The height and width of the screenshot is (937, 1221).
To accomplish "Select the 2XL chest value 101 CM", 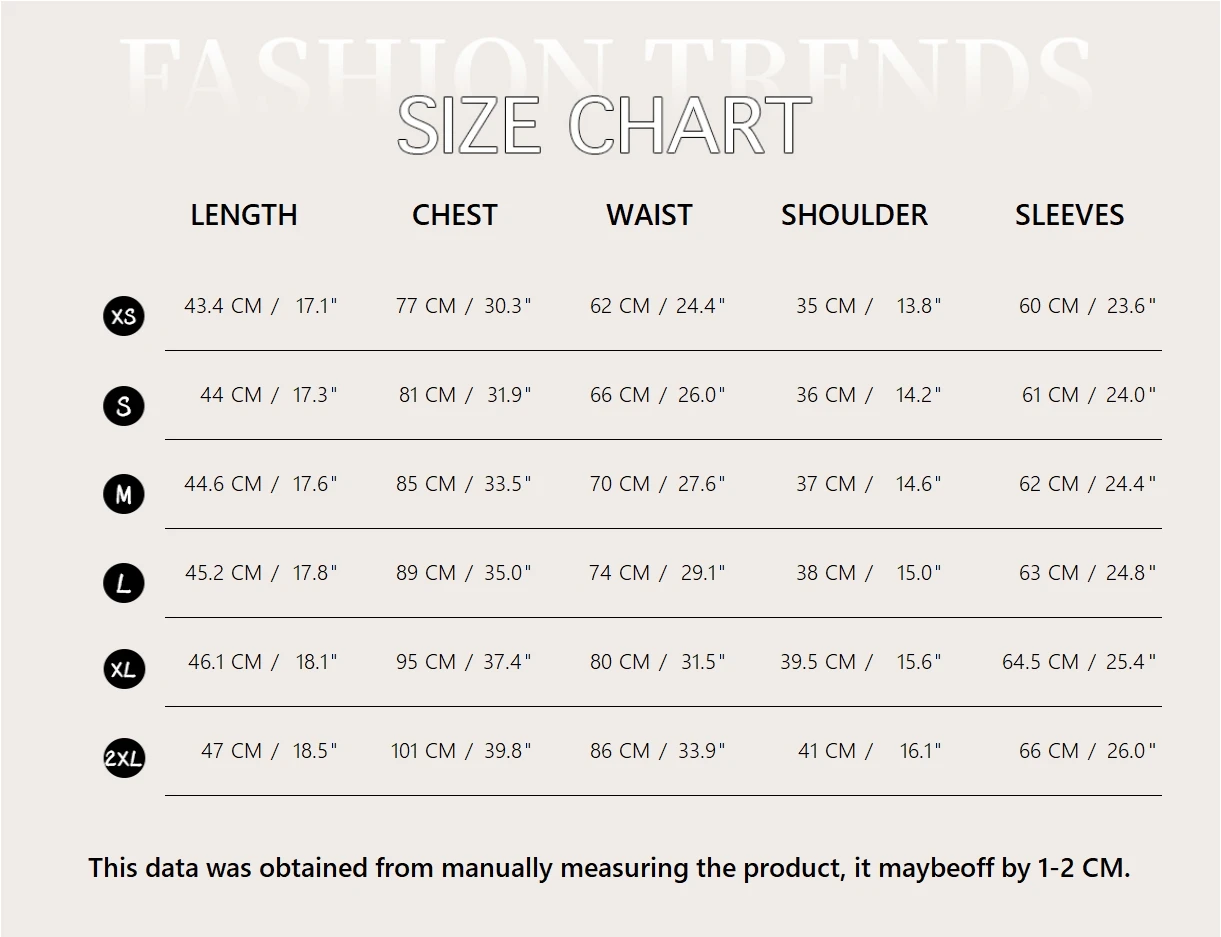I will click(x=423, y=751).
